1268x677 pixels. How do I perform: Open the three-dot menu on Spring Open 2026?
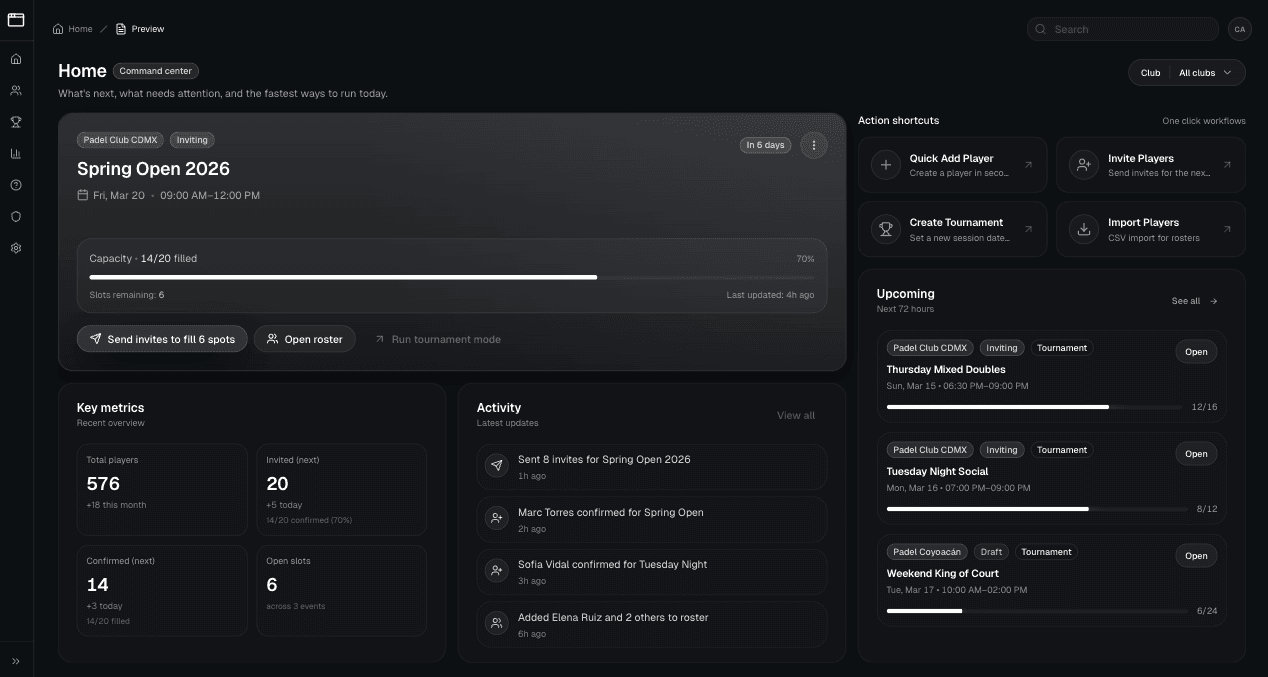coord(814,145)
